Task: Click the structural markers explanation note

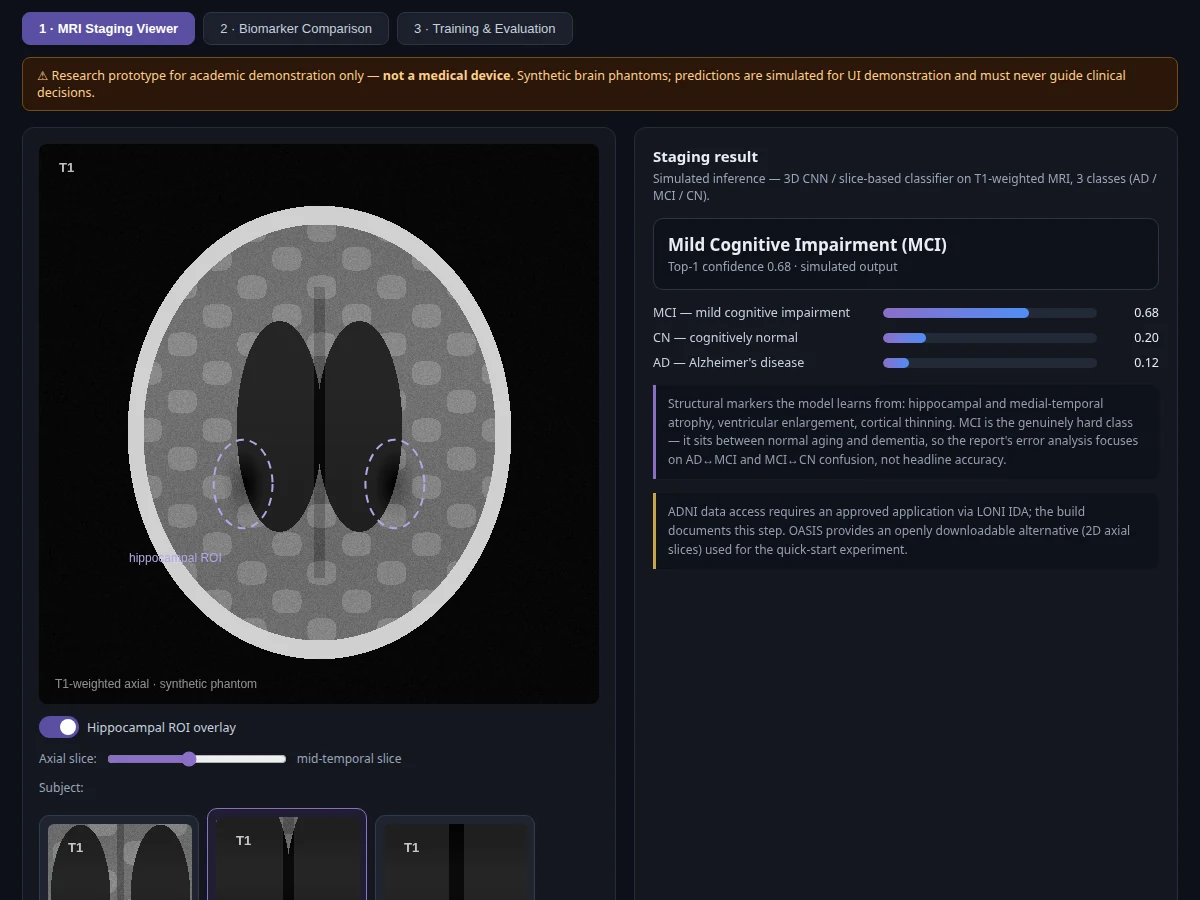Action: (906, 432)
